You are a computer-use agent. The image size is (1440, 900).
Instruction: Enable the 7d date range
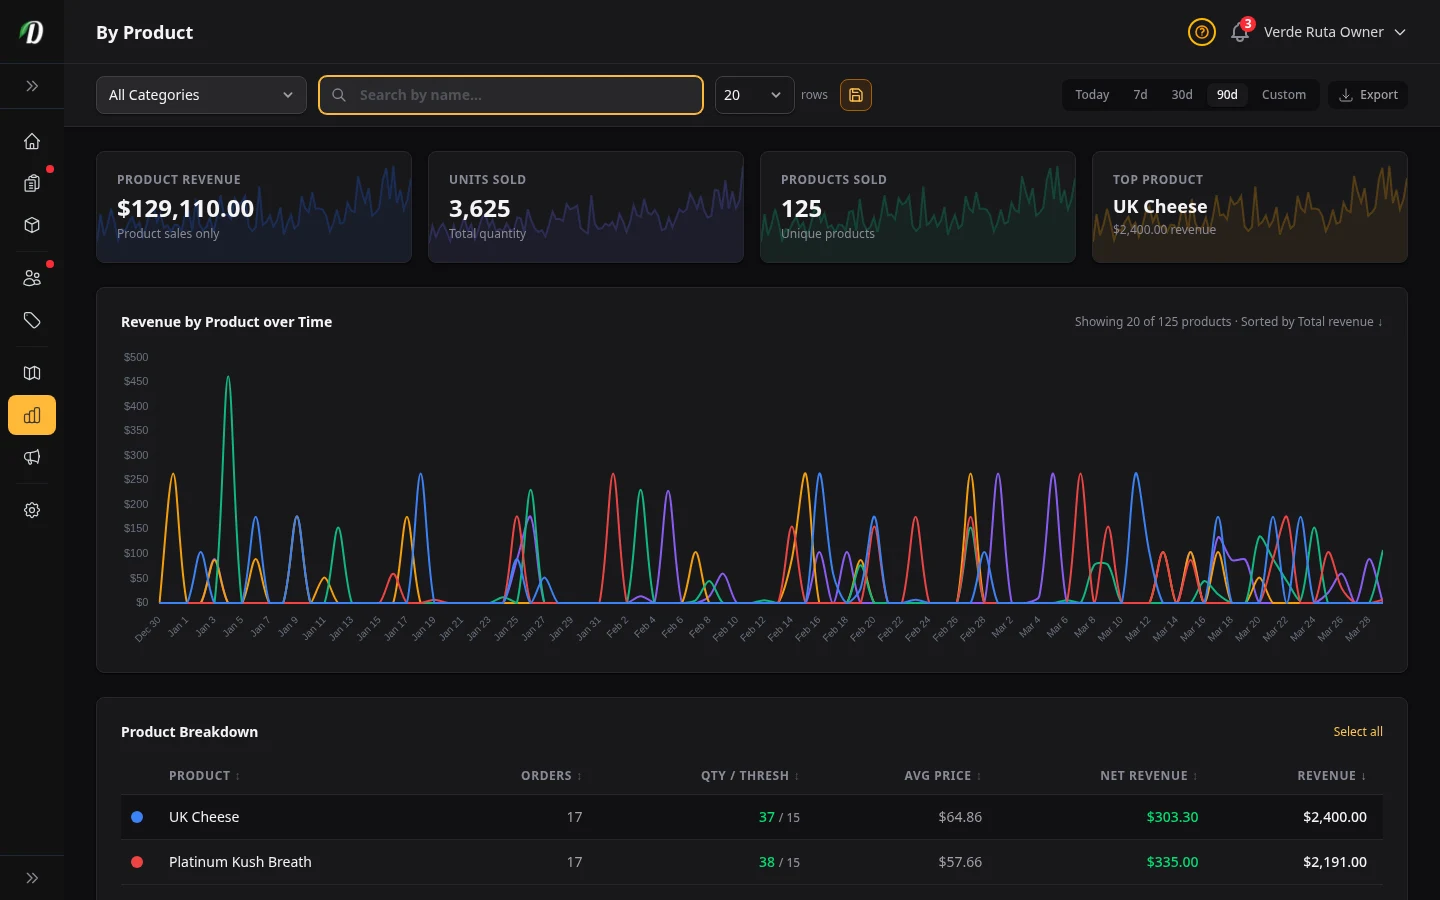click(1140, 94)
